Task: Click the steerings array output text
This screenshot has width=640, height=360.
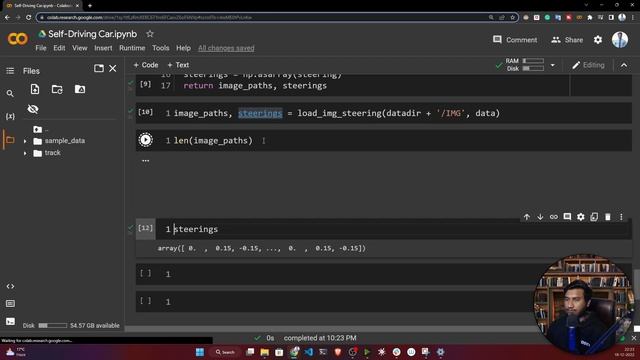Action: coord(262,248)
